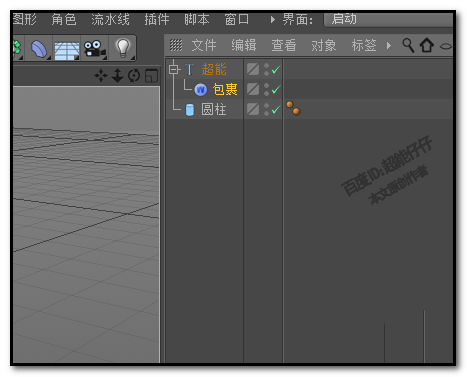Toggle visibility dots of 圆柱
467x377 pixels.
pyautogui.click(x=266, y=109)
